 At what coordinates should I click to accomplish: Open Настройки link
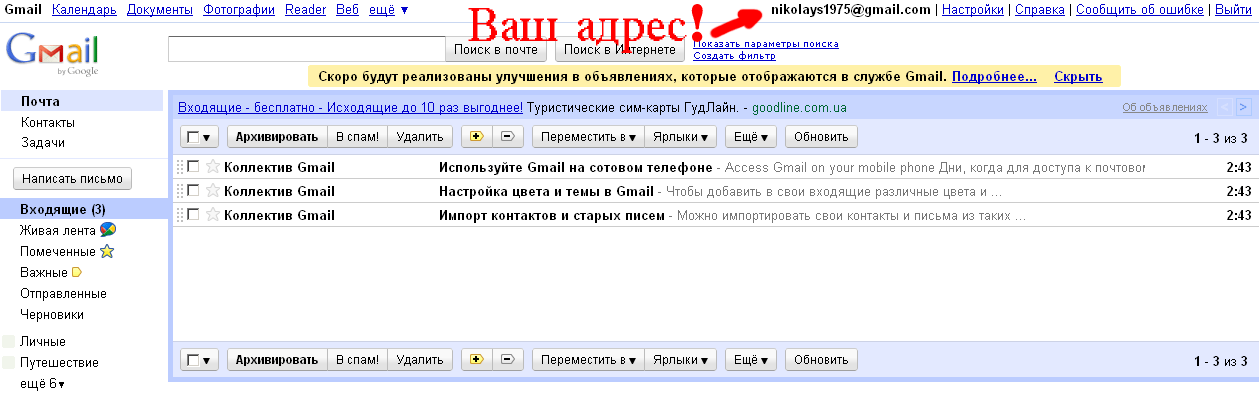(x=973, y=9)
